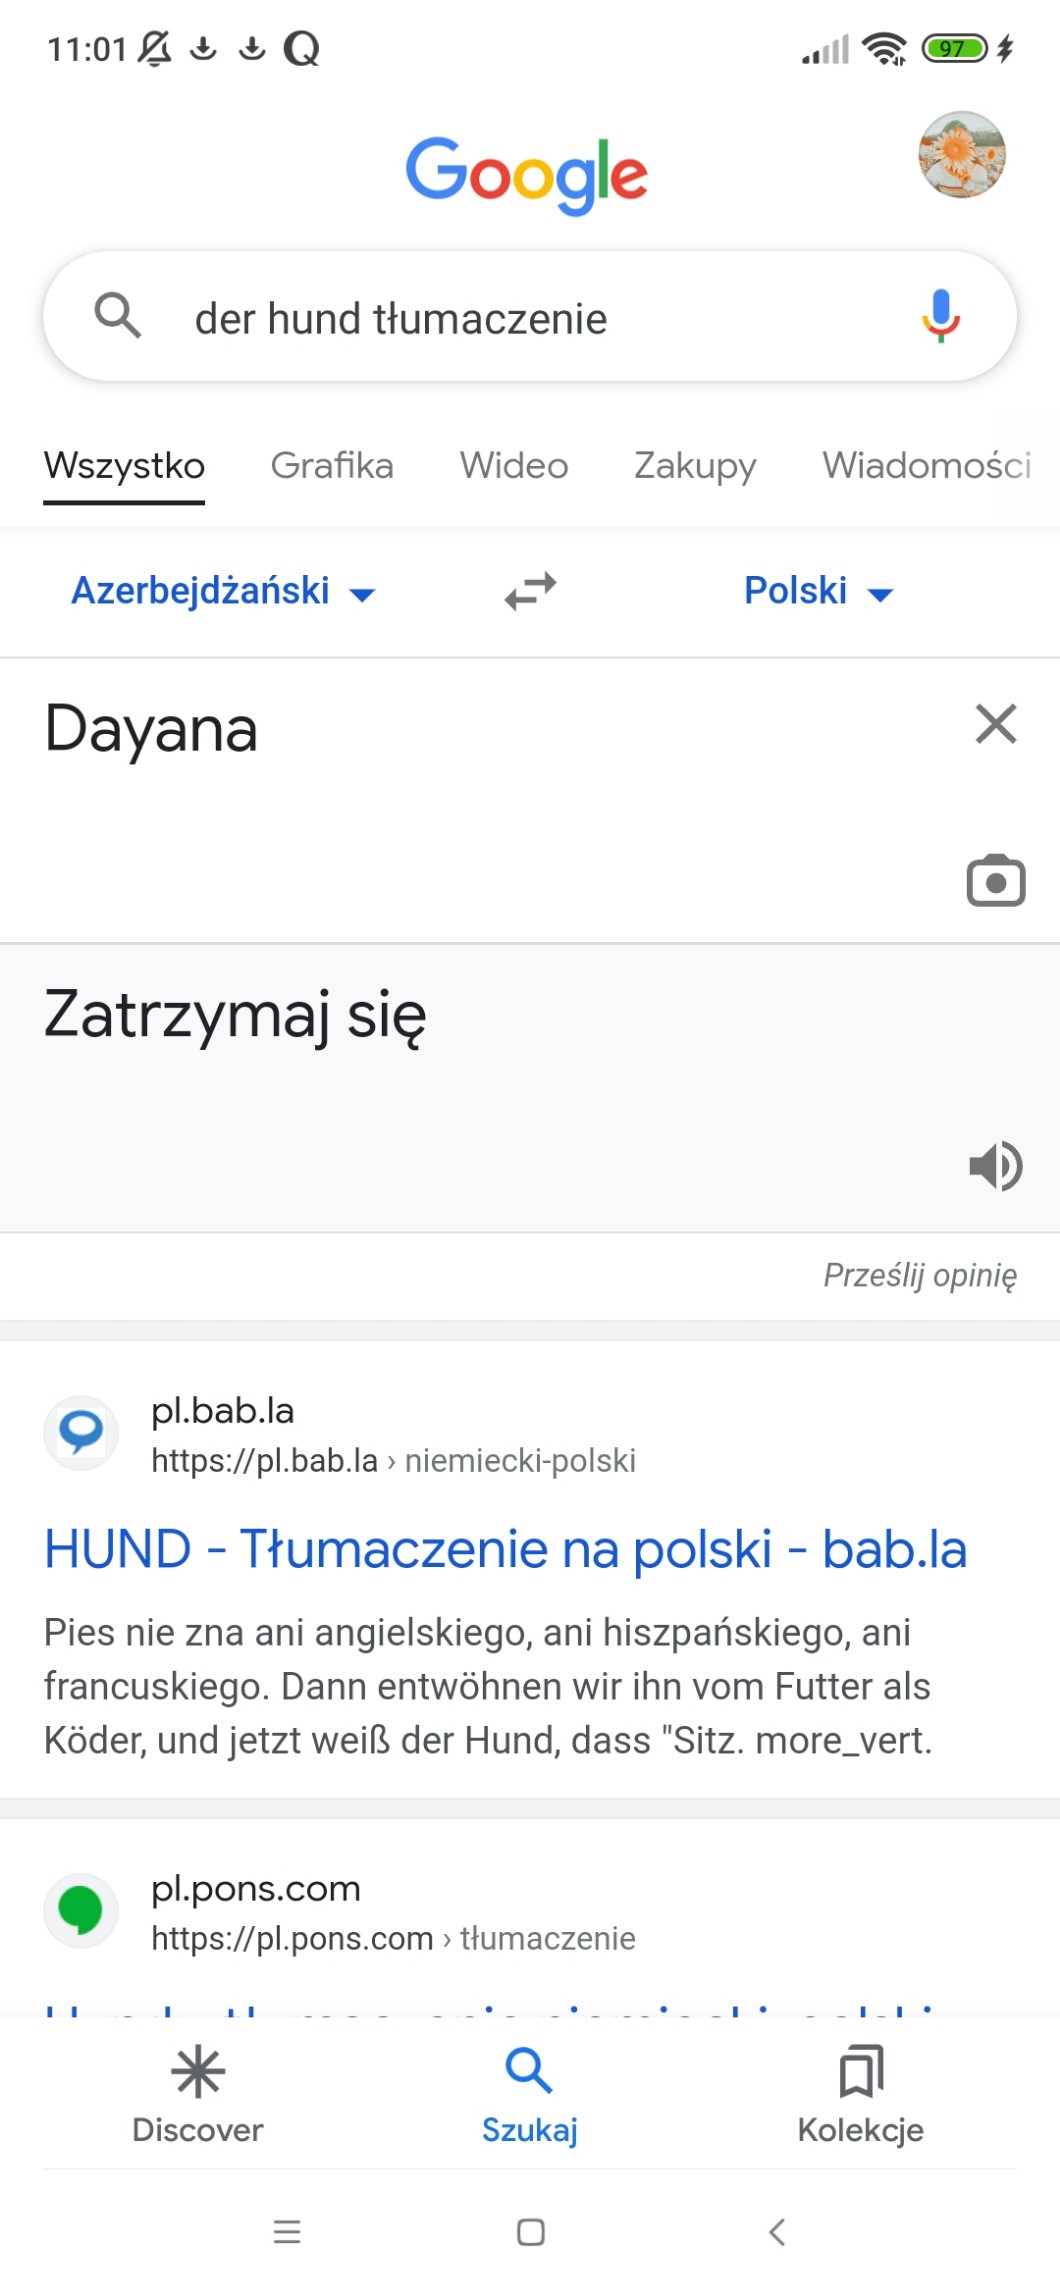
Task: Clear the translated text Dayana
Action: pyautogui.click(x=995, y=724)
